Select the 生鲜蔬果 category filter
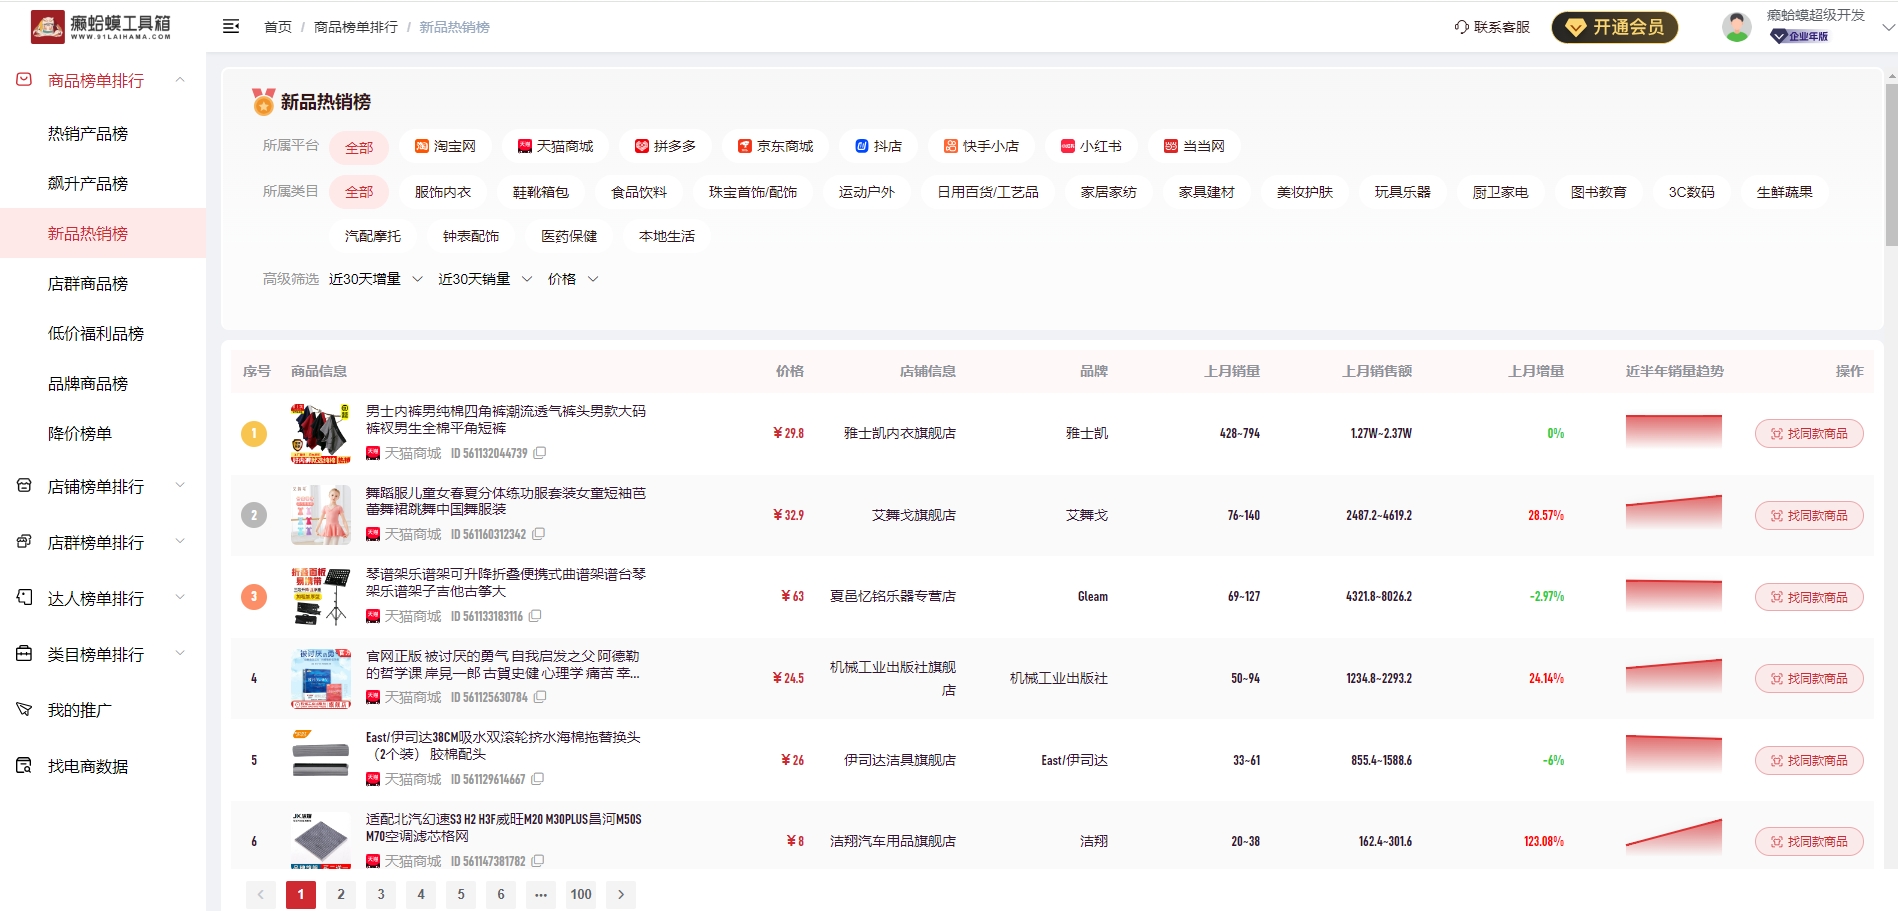 (1784, 192)
